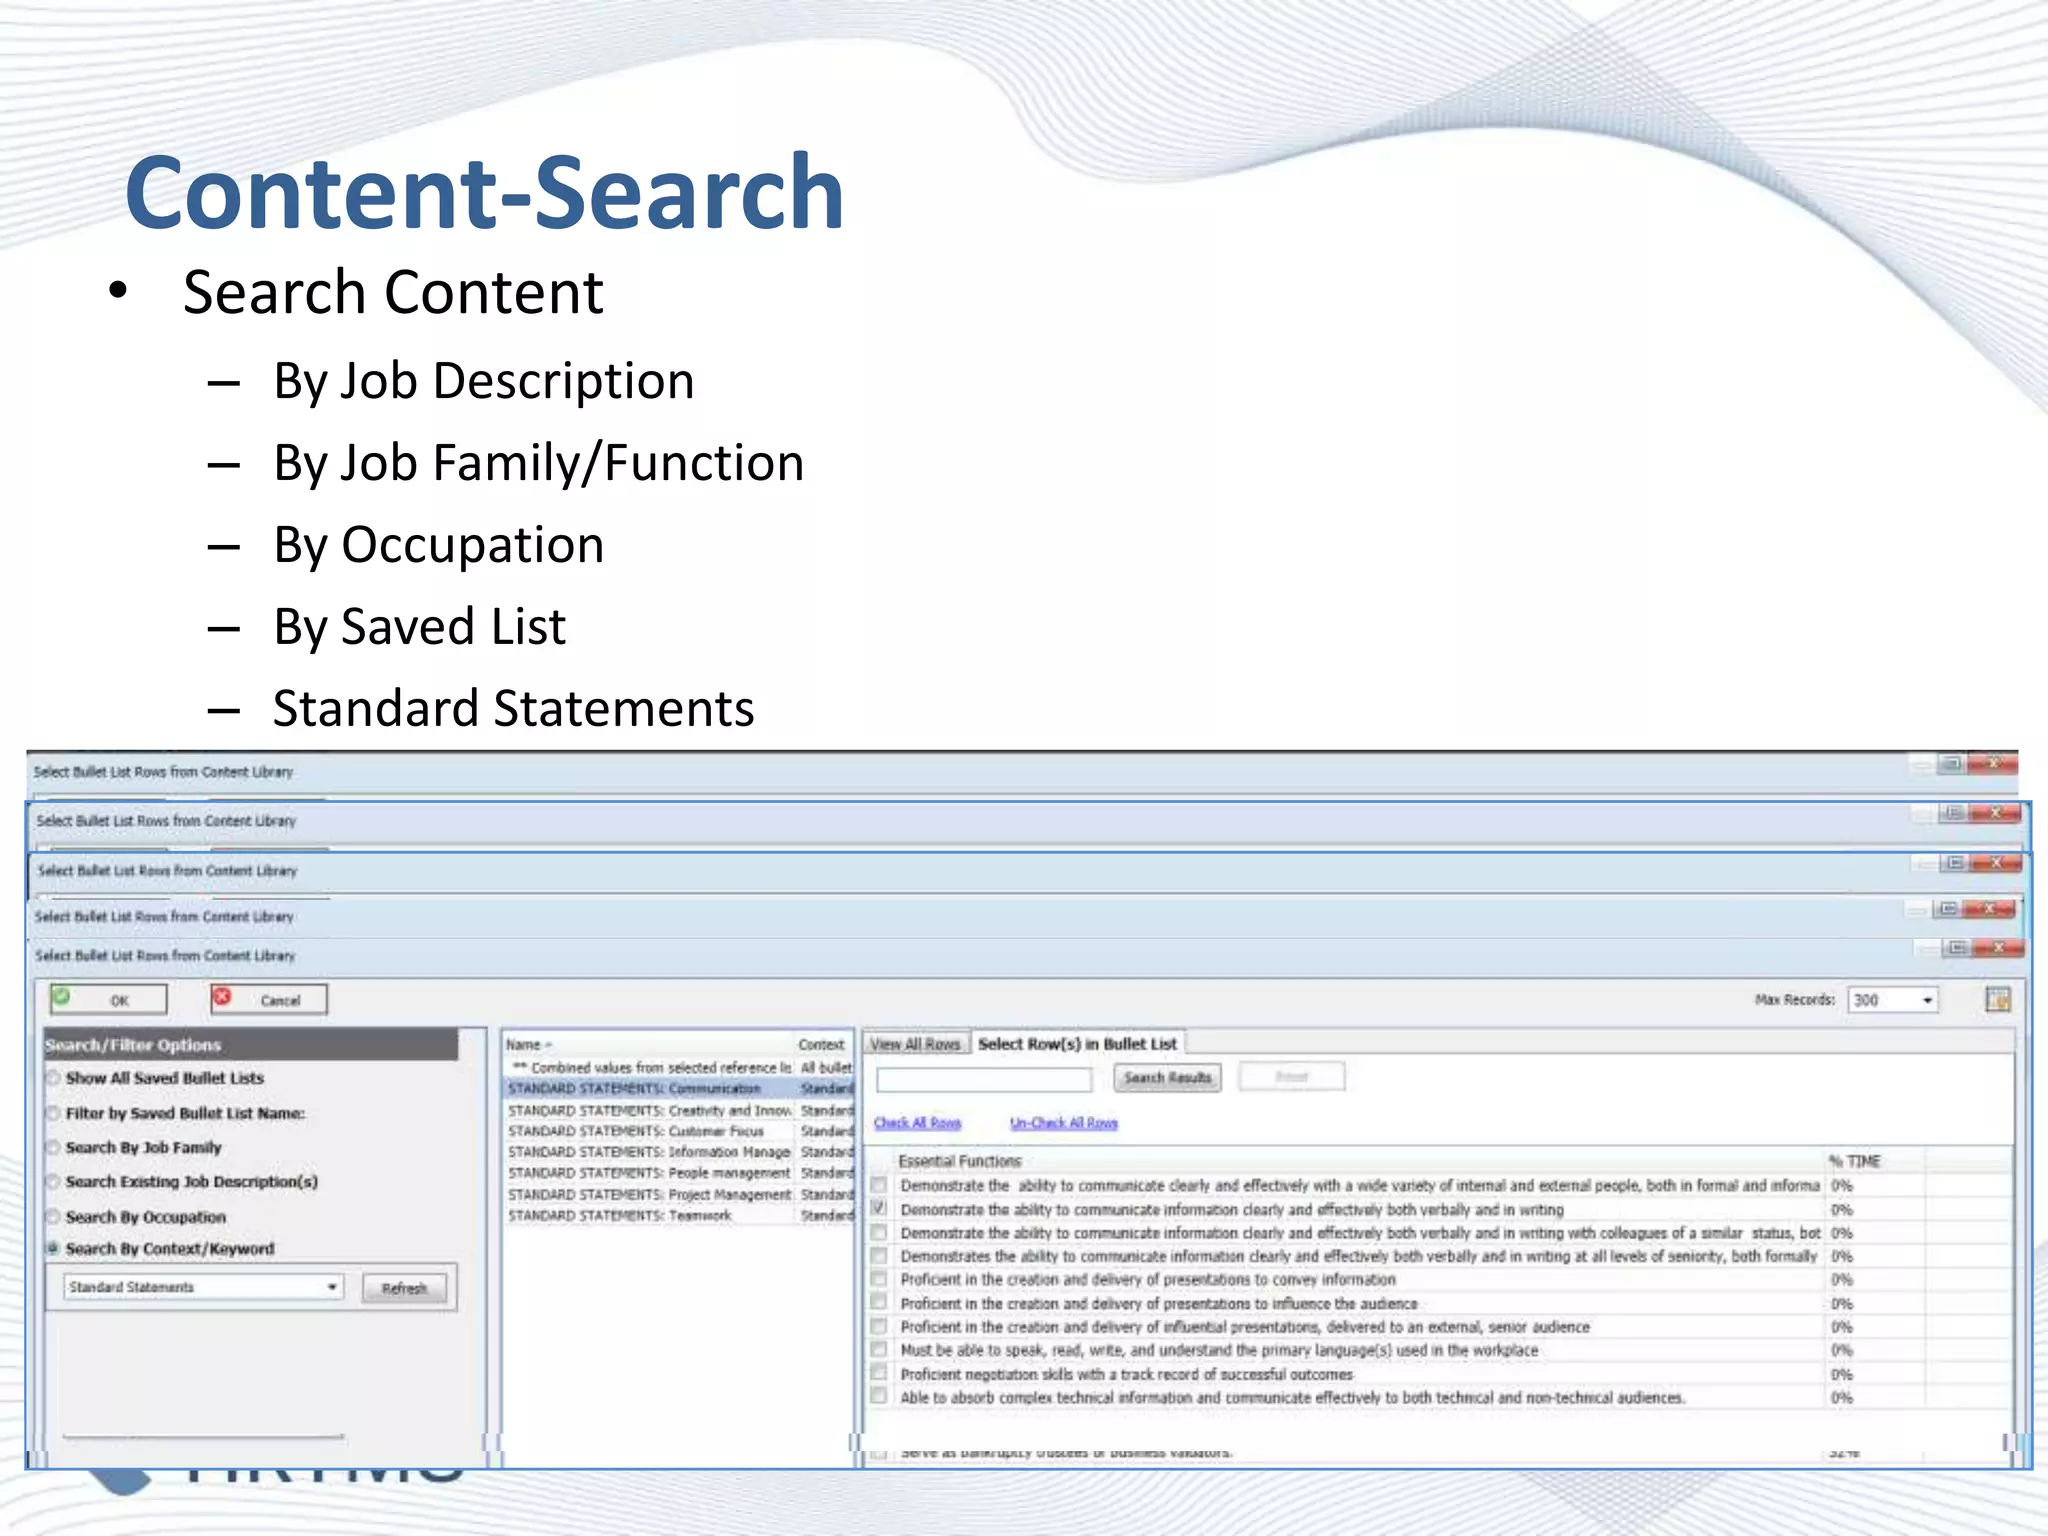Check the 'at all levels of seniority' row
Screen dimensions: 2048x1536
click(879, 1255)
